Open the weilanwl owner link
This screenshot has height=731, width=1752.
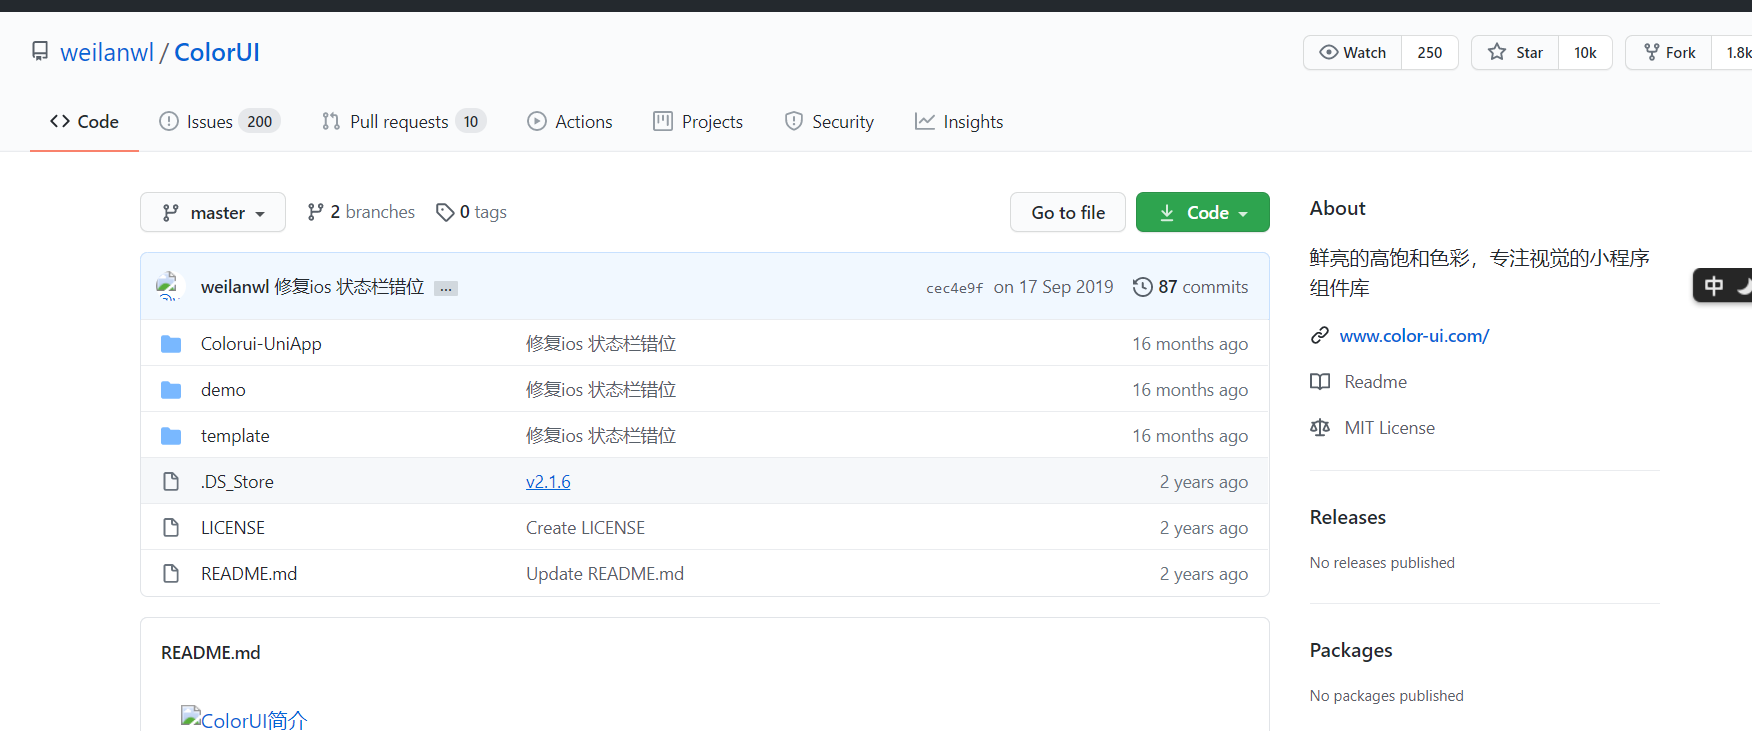pos(107,52)
